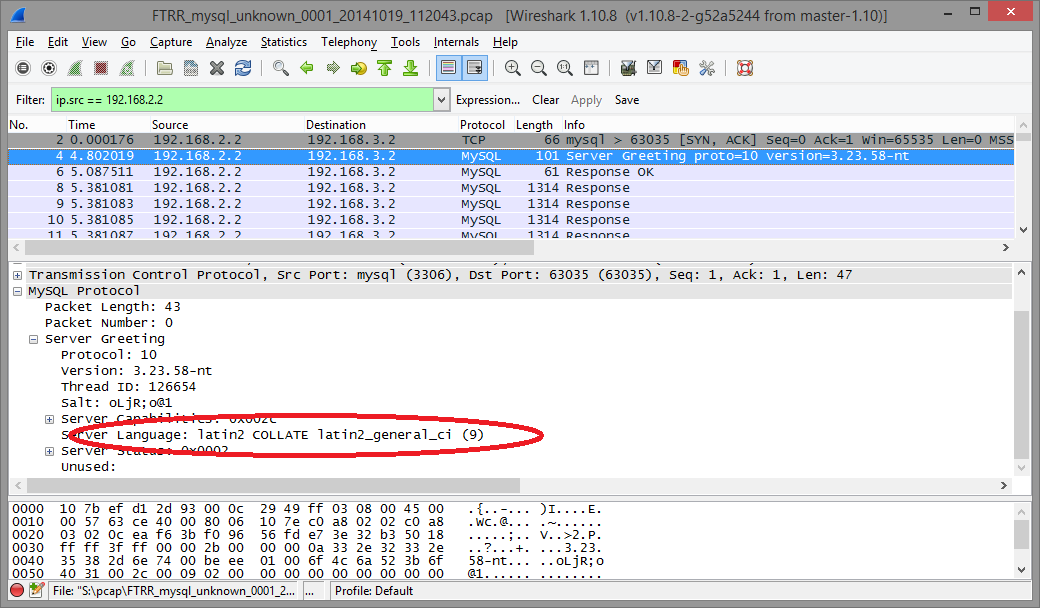Image resolution: width=1040 pixels, height=608 pixels.
Task: Jump to the first packet
Action: (x=384, y=68)
